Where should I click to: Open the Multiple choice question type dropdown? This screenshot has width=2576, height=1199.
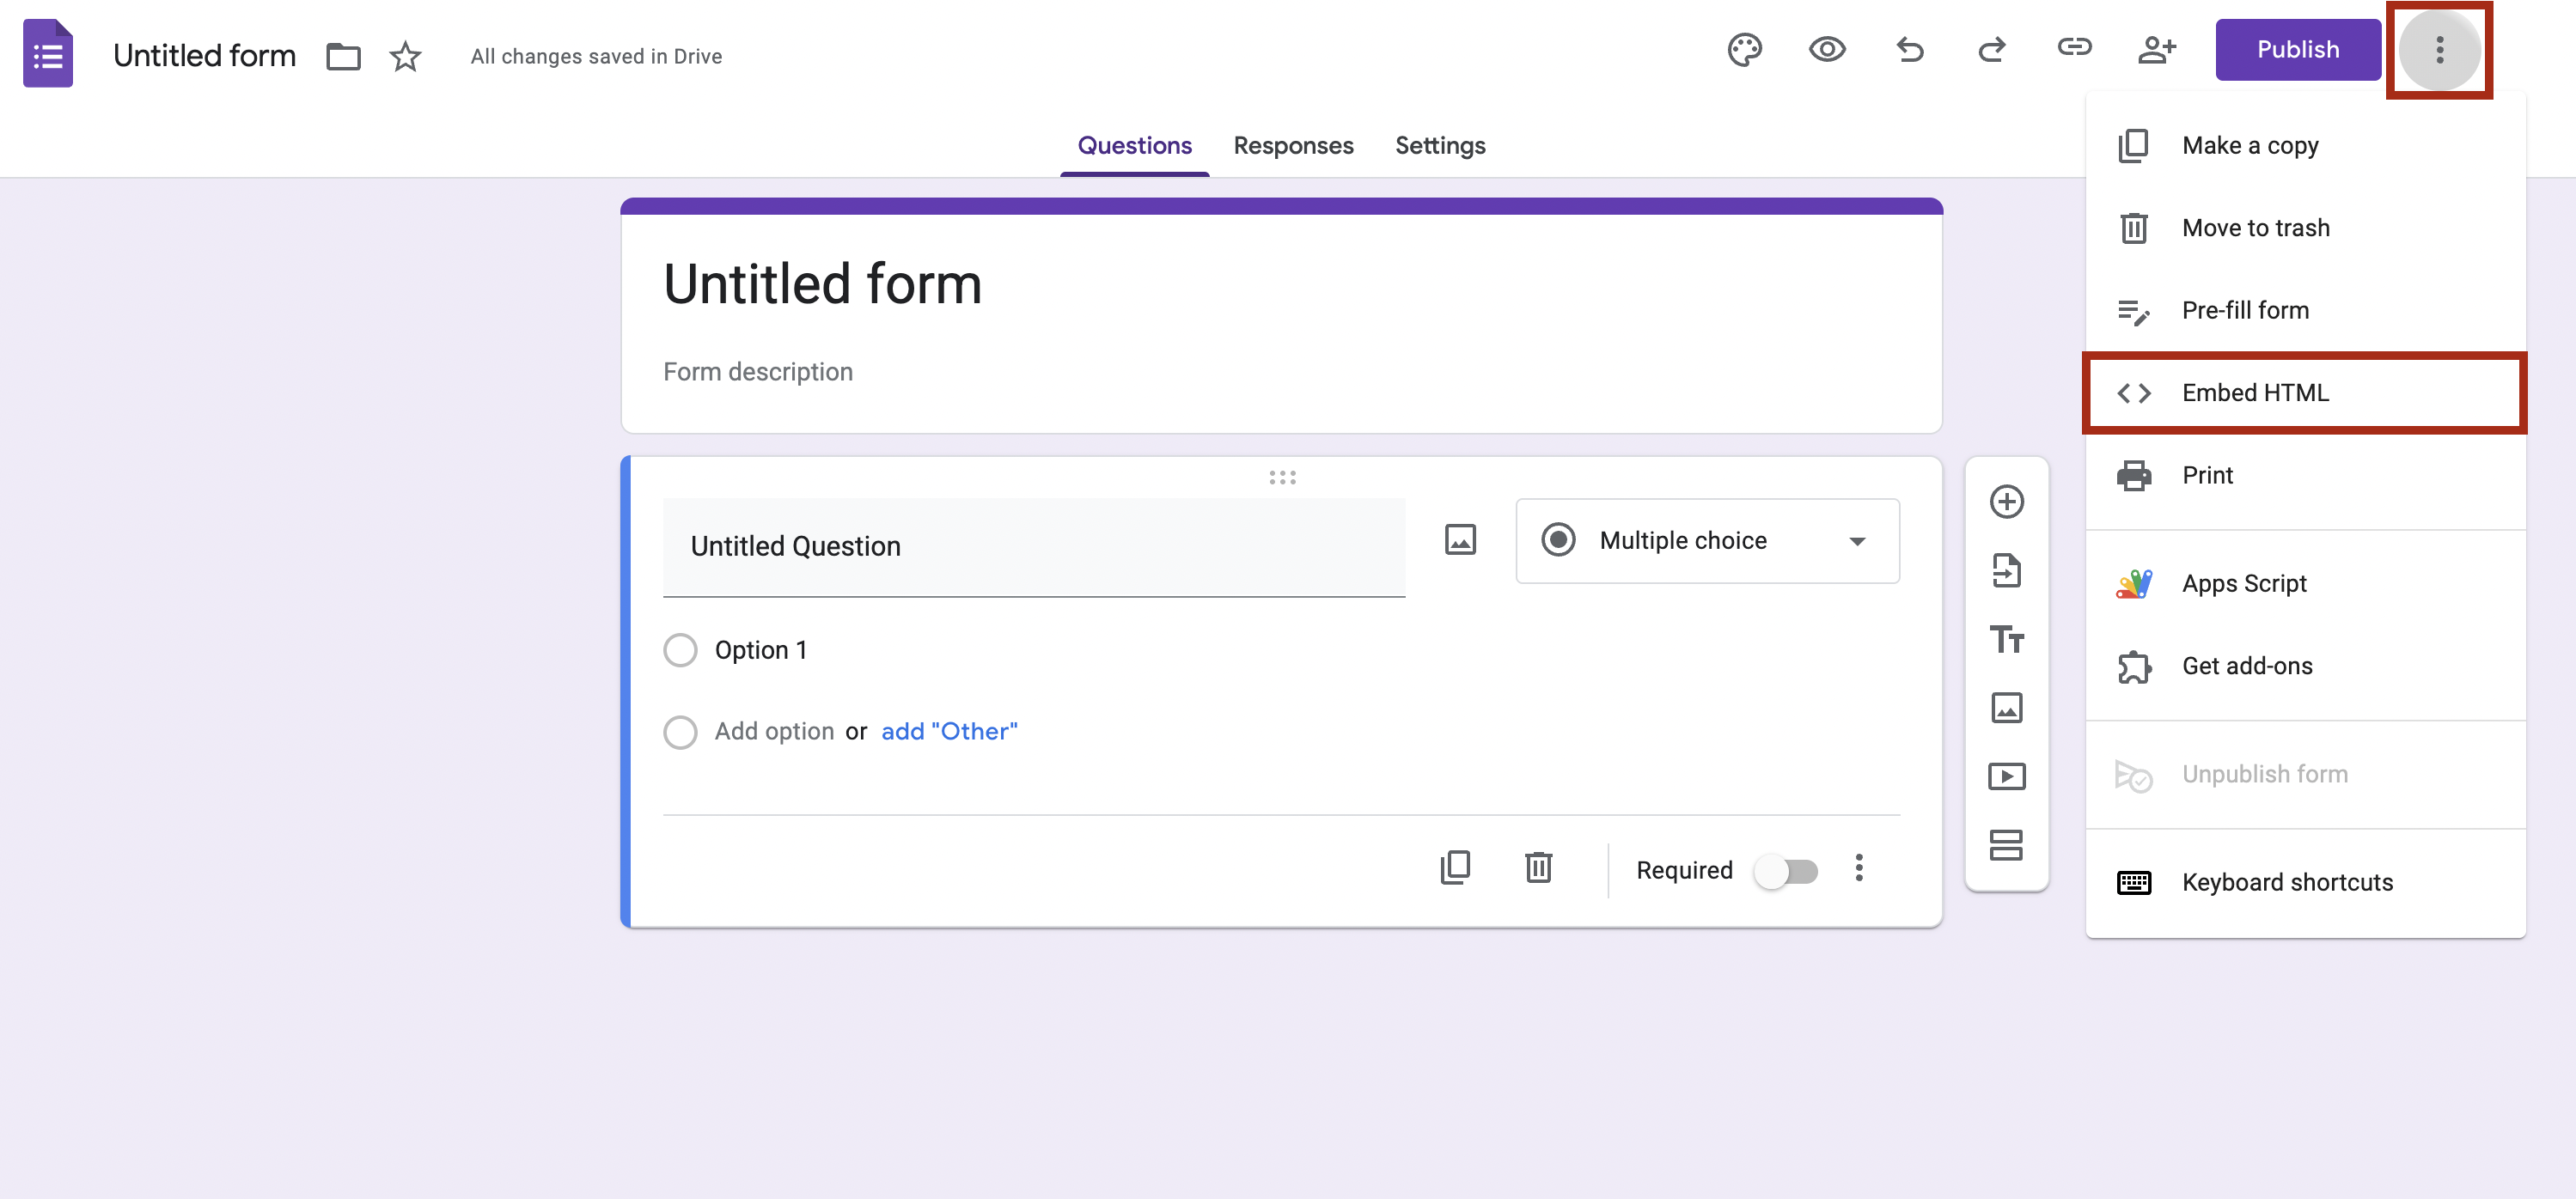coord(1707,540)
